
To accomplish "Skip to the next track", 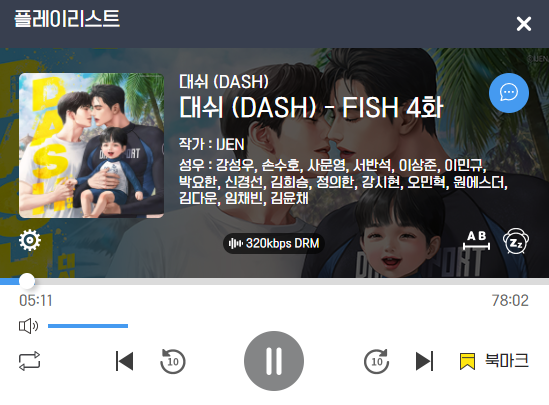I will [x=424, y=361].
